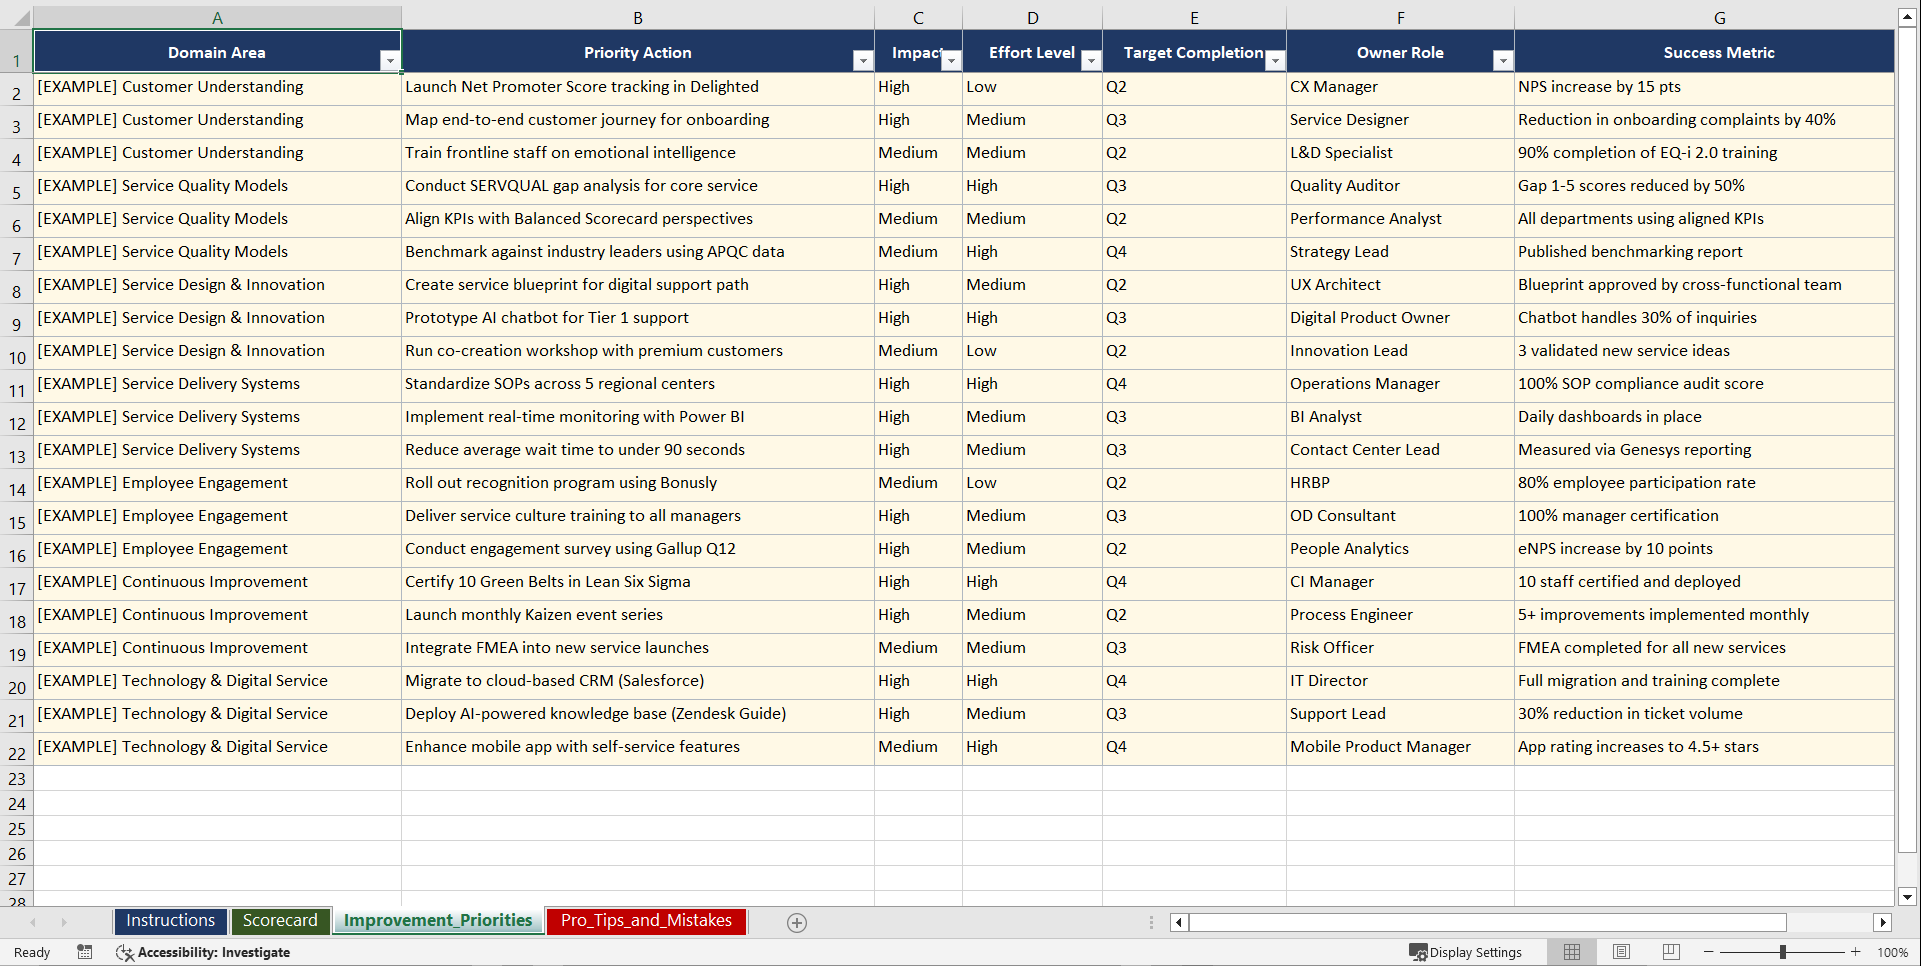The width and height of the screenshot is (1921, 966).
Task: Open the Domain Area filter dropdown
Action: pos(390,60)
